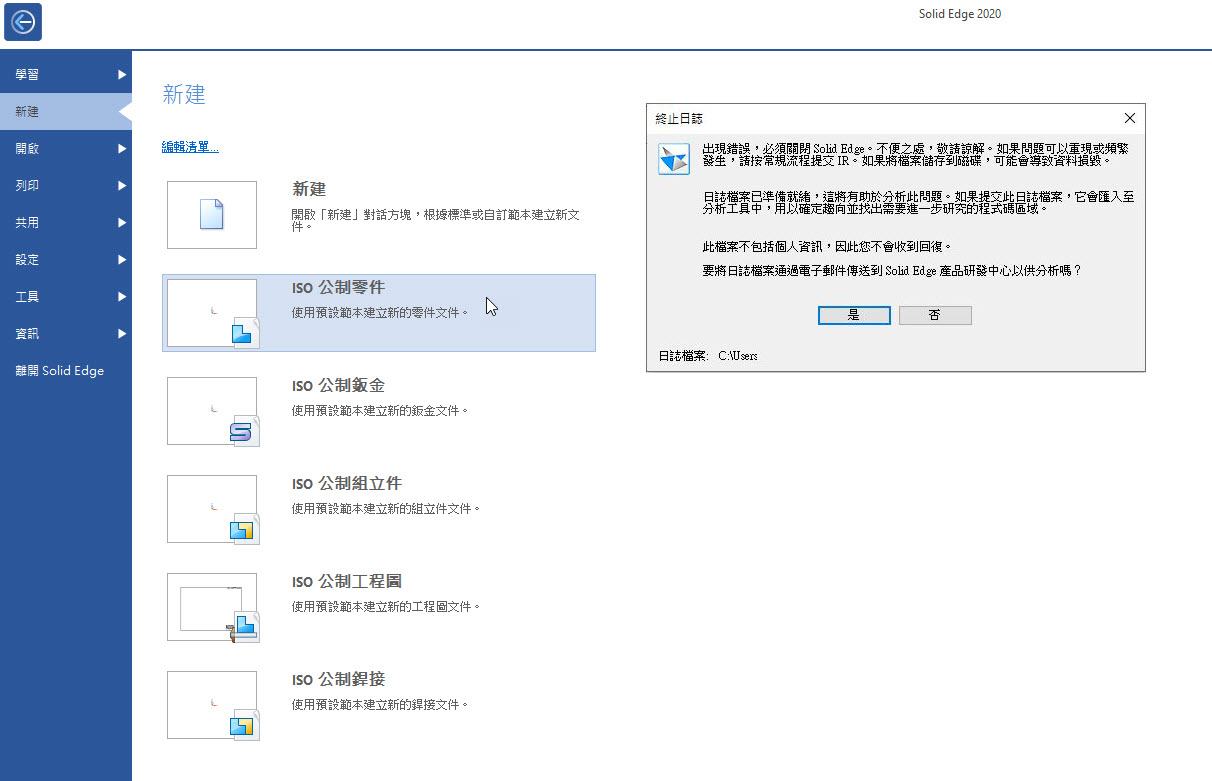Click the back arrow circle icon
Image resolution: width=1212 pixels, height=781 pixels.
point(23,22)
